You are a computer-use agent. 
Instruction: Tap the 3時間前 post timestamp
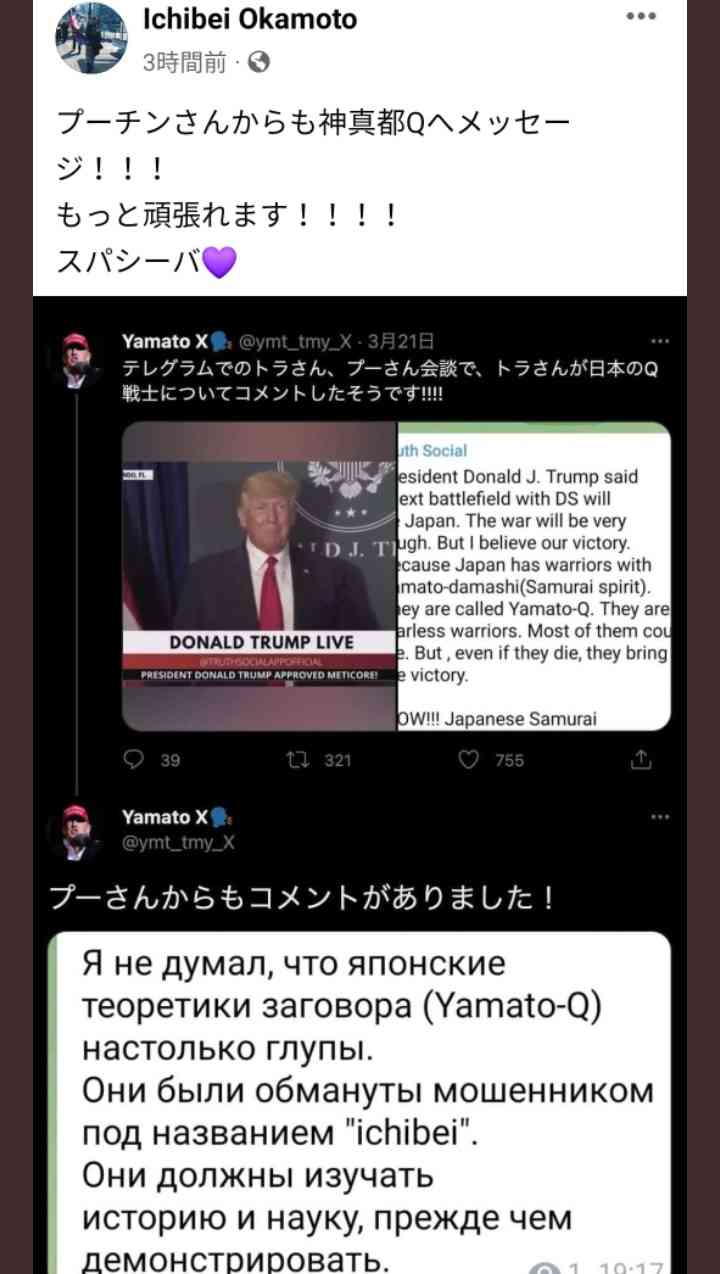pyautogui.click(x=185, y=63)
